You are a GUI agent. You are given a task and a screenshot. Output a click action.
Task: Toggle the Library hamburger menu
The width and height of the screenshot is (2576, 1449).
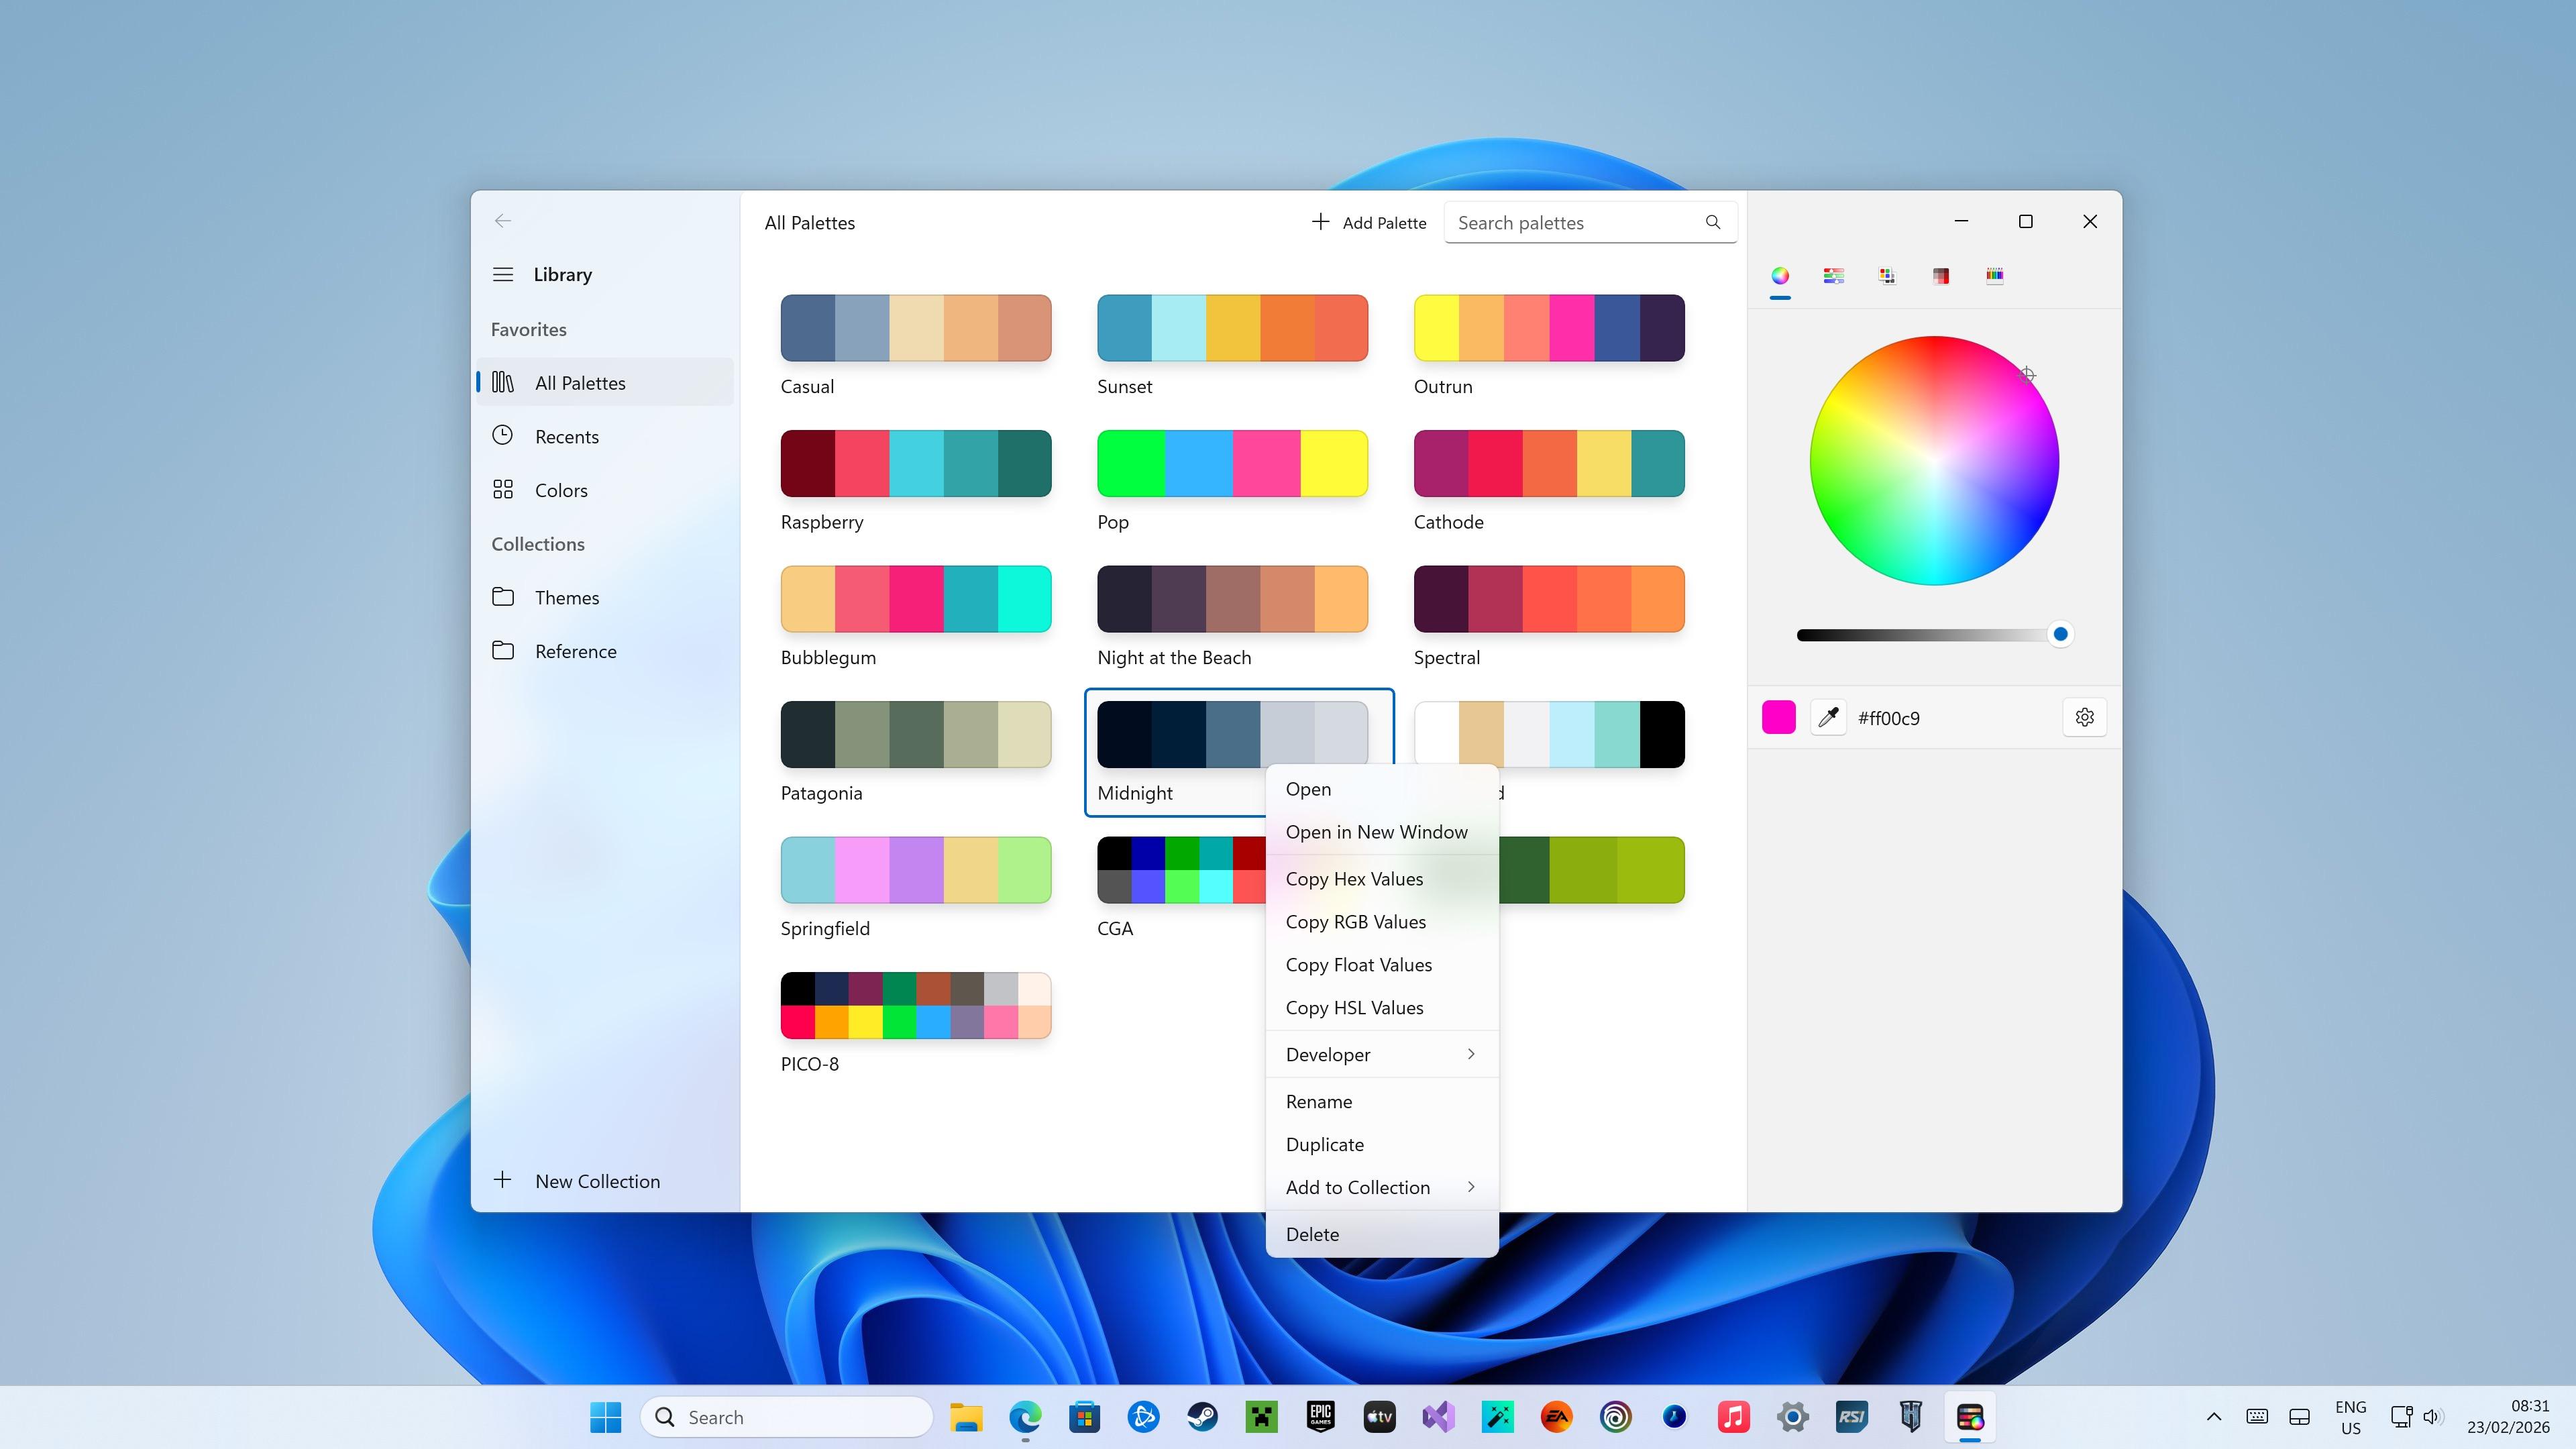tap(503, 274)
